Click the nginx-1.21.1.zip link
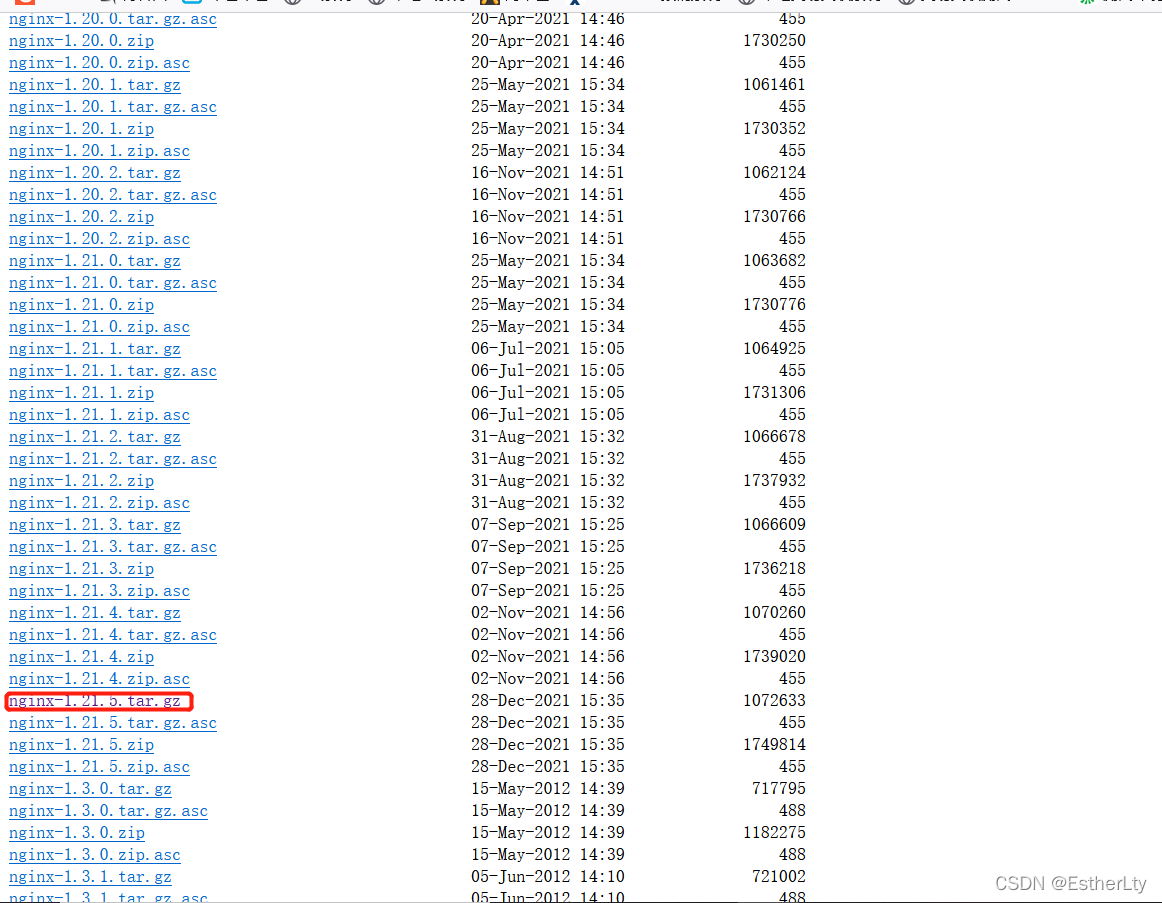Image resolution: width=1162 pixels, height=903 pixels. 82,393
